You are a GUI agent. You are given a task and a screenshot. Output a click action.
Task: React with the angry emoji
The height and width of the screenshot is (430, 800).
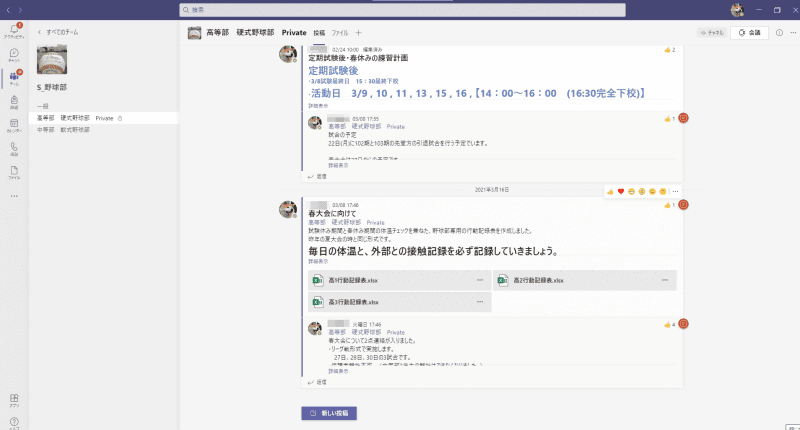[663, 191]
